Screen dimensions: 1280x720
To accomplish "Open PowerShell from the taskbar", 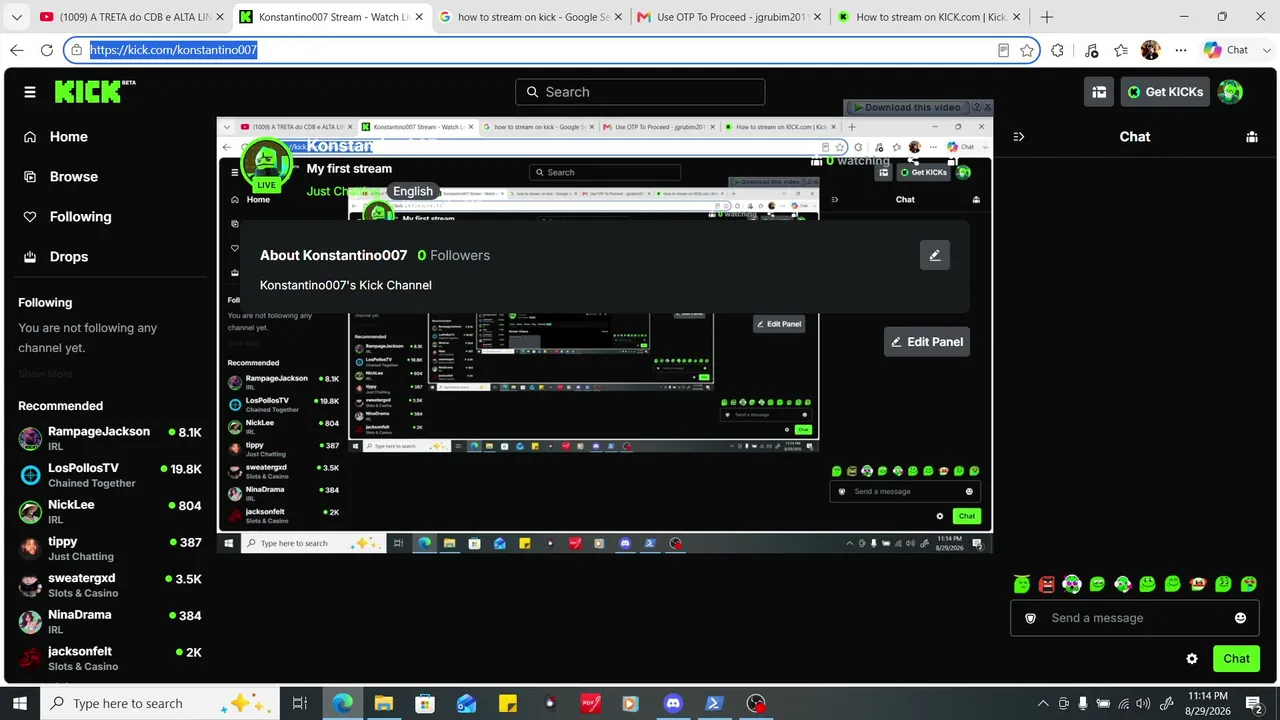I will pyautogui.click(x=714, y=704).
